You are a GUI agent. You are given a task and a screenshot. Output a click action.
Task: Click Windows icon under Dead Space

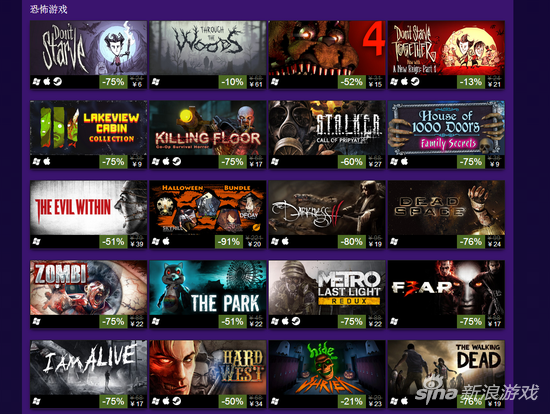pyautogui.click(x=394, y=241)
